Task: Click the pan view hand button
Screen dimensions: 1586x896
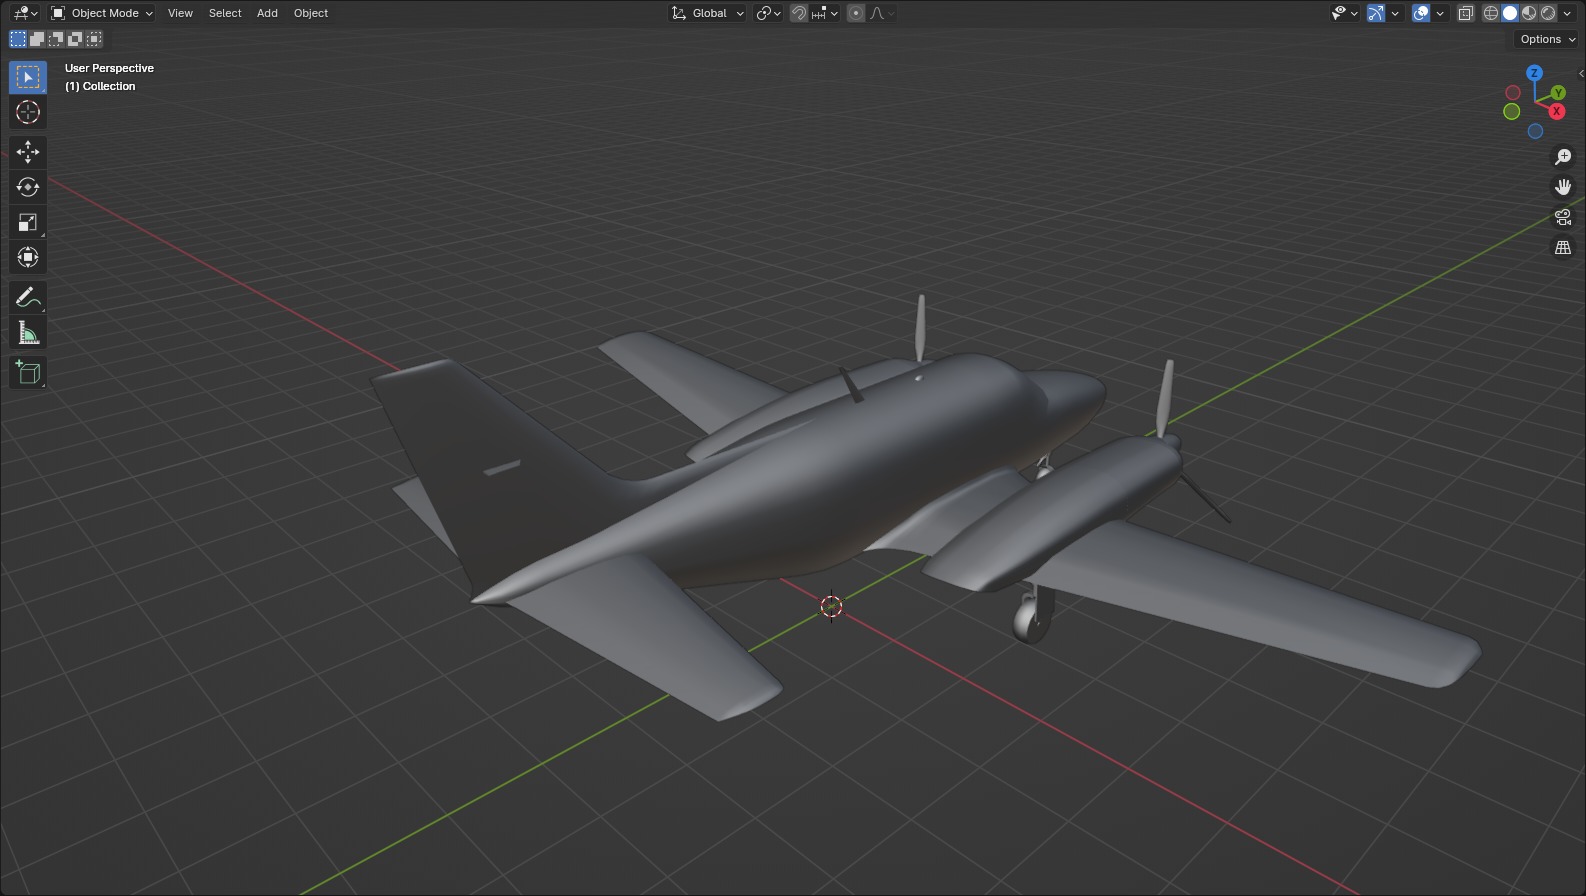Action: pos(1563,187)
